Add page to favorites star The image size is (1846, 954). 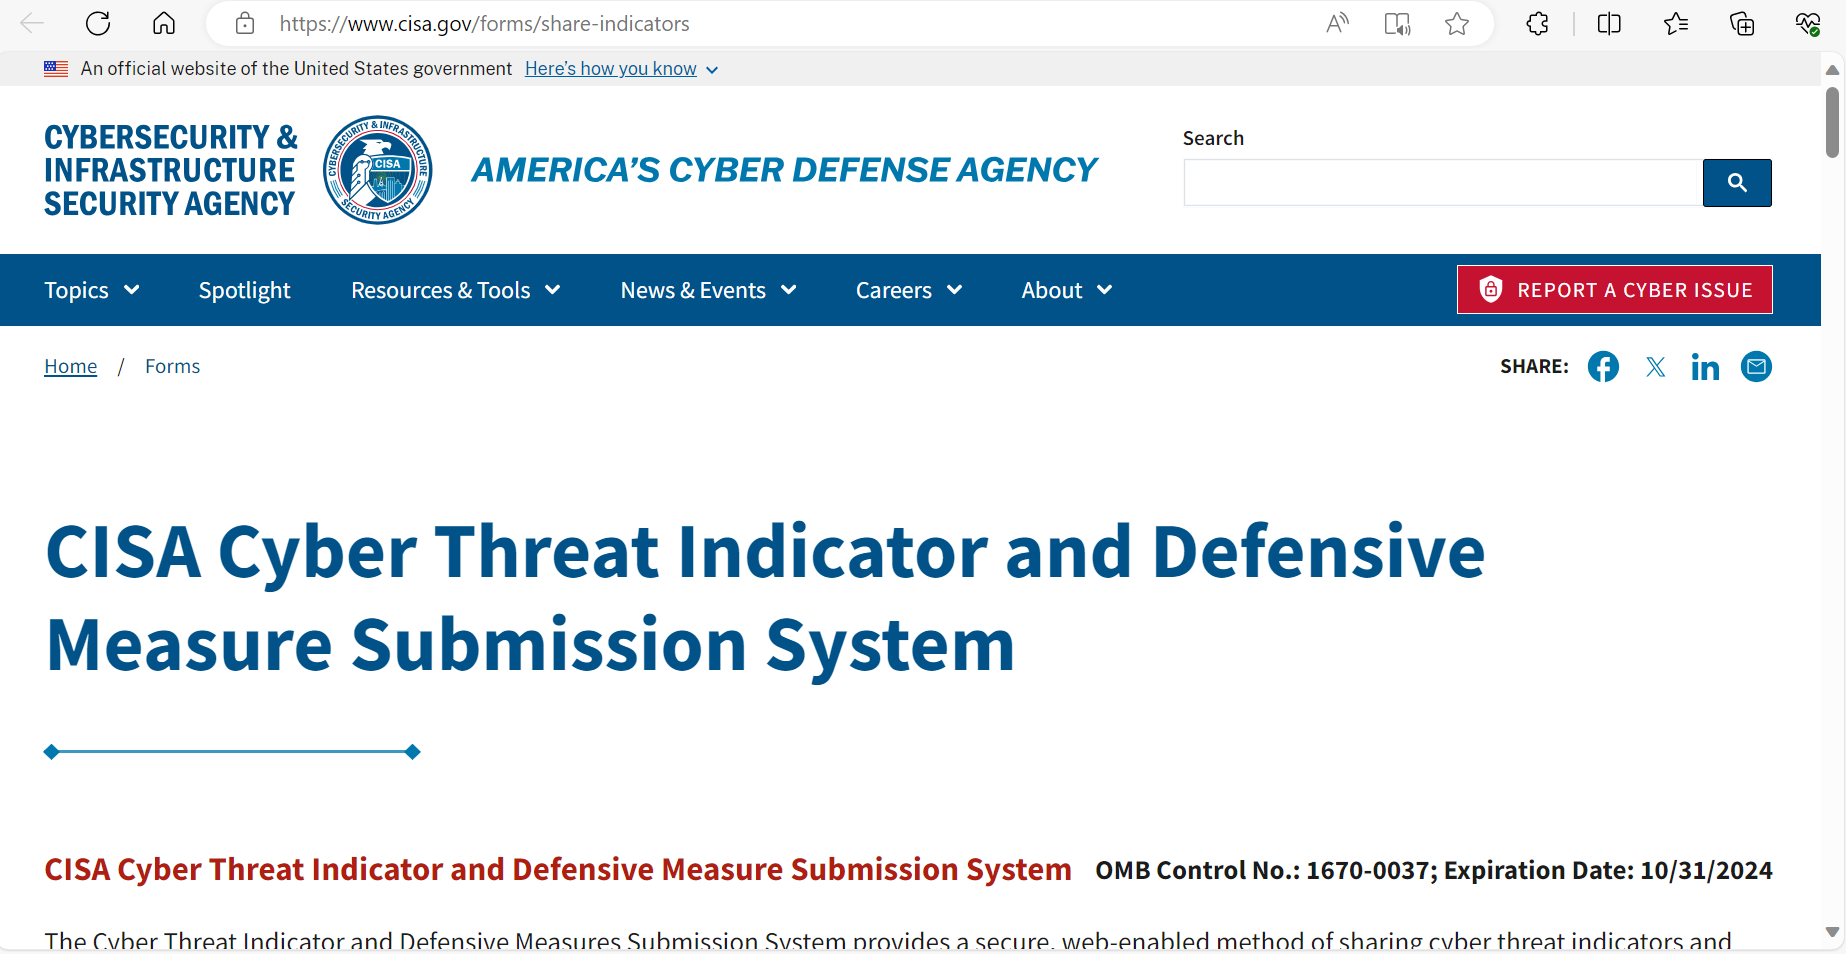(x=1457, y=24)
